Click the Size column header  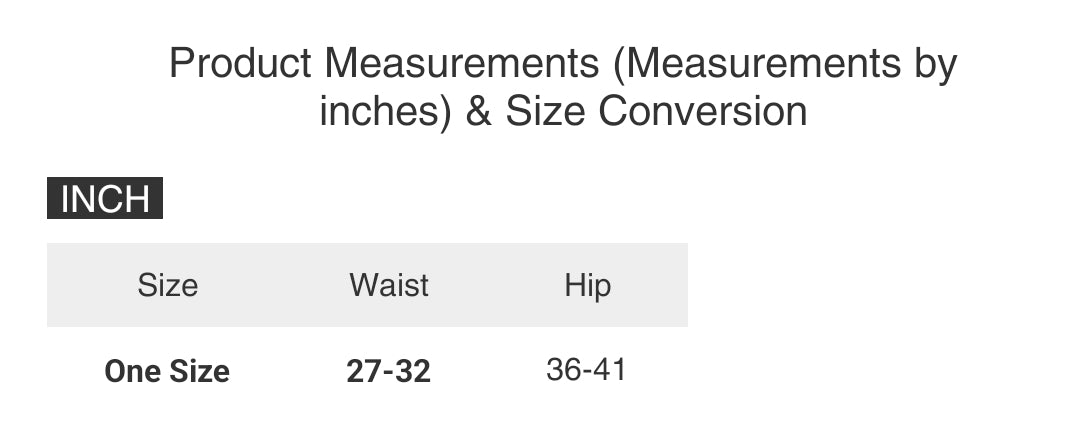point(167,285)
